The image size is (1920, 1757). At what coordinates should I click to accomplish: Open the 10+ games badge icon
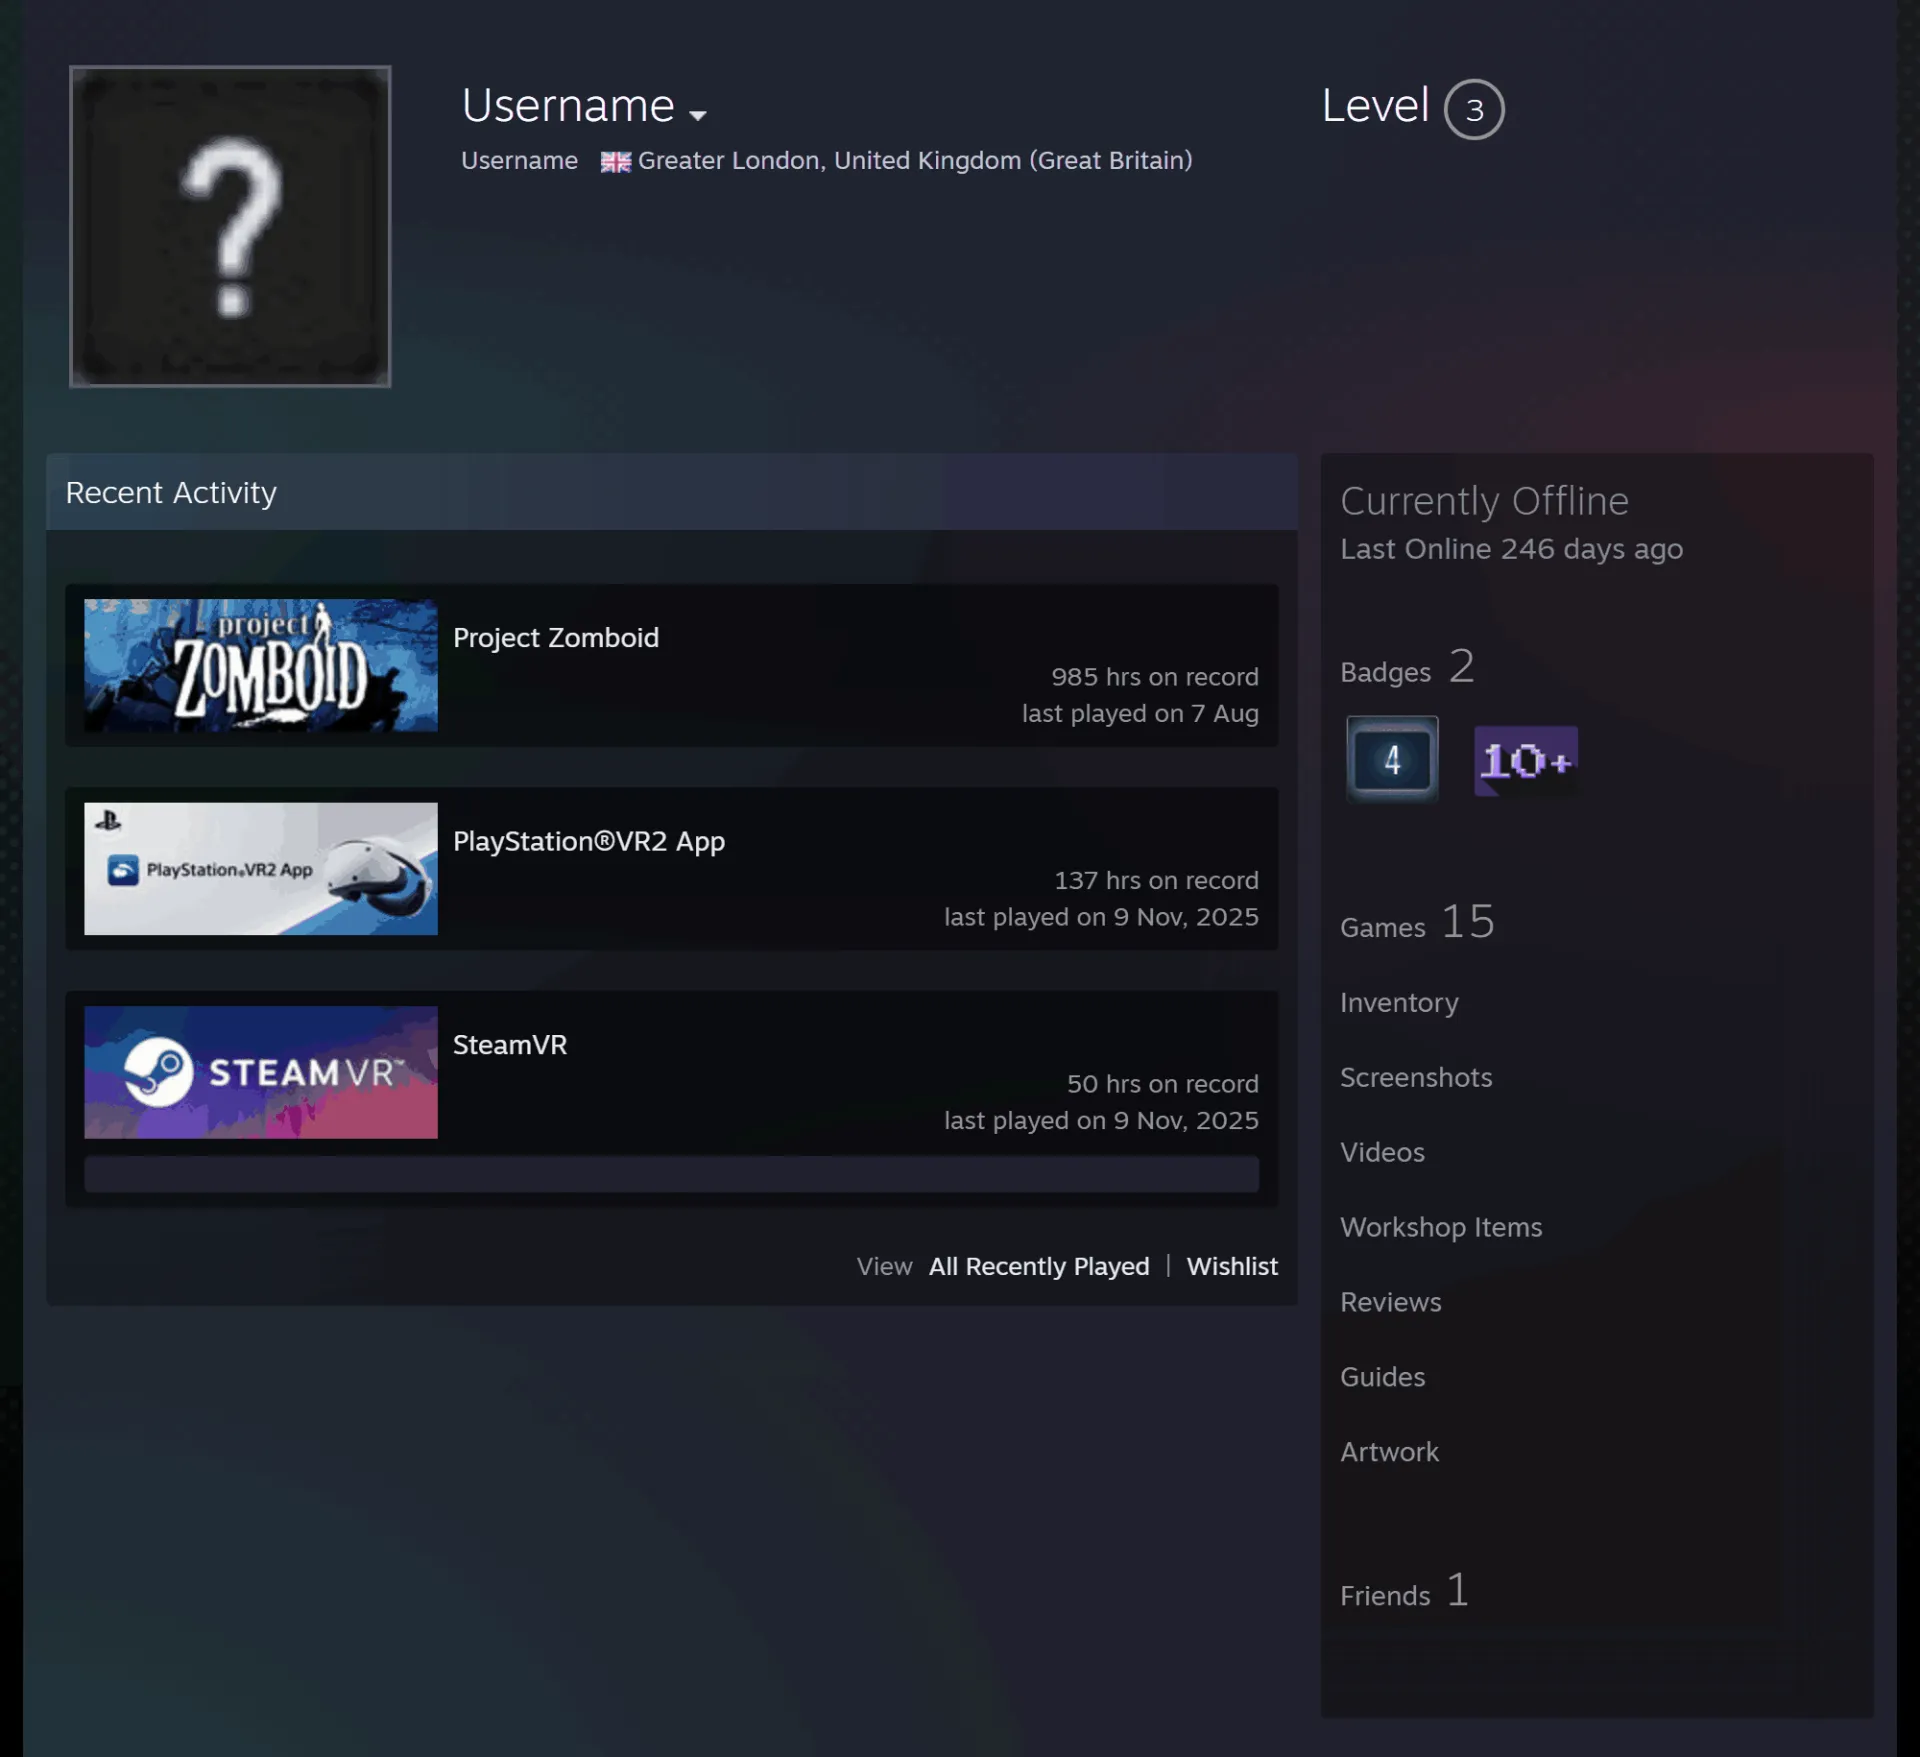pyautogui.click(x=1526, y=761)
